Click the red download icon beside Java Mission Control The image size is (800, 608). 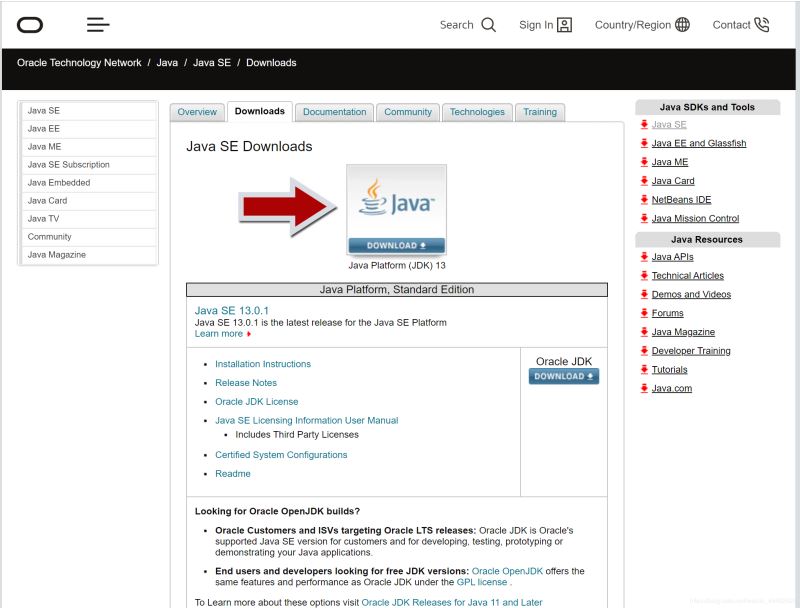[644, 218]
